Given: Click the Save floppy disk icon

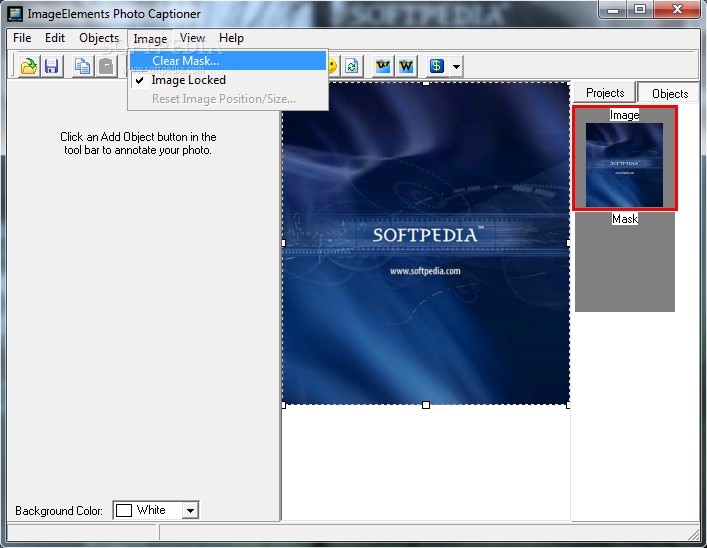Looking at the screenshot, I should [51, 66].
